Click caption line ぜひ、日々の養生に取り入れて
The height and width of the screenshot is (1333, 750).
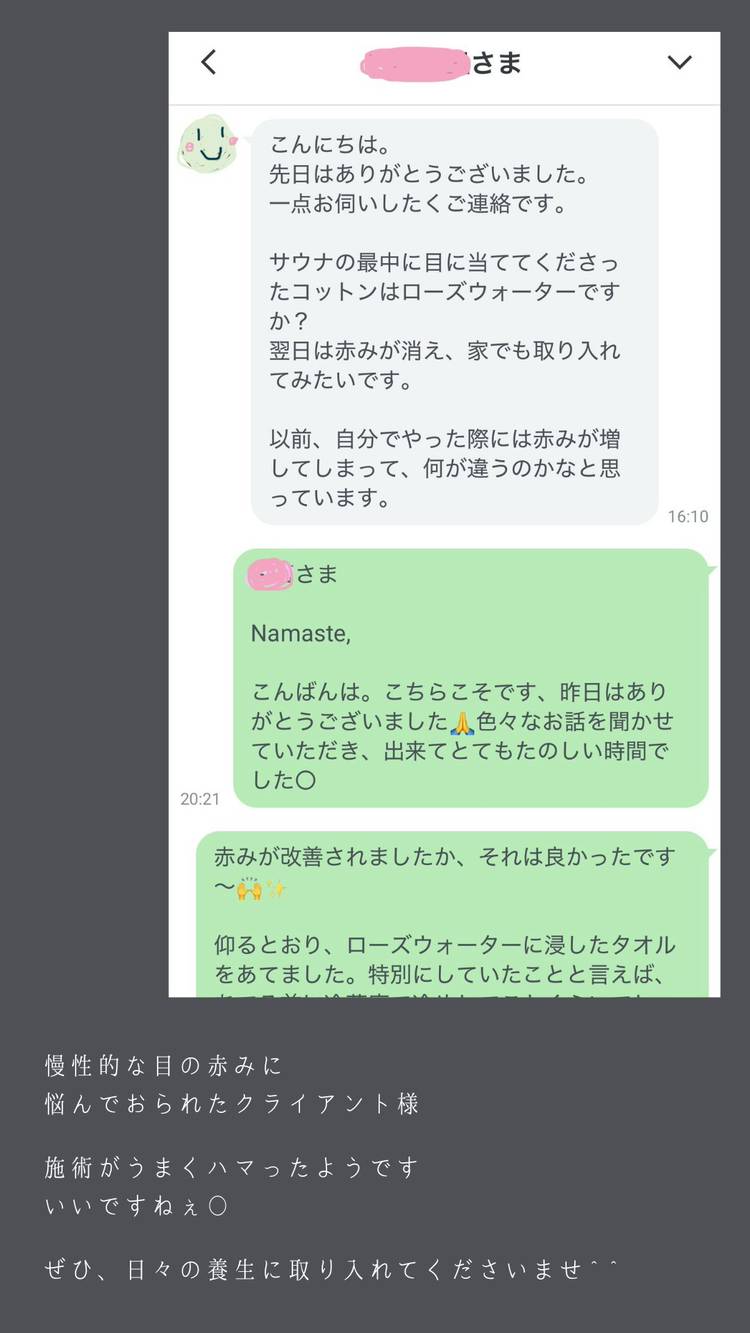coord(332,1270)
